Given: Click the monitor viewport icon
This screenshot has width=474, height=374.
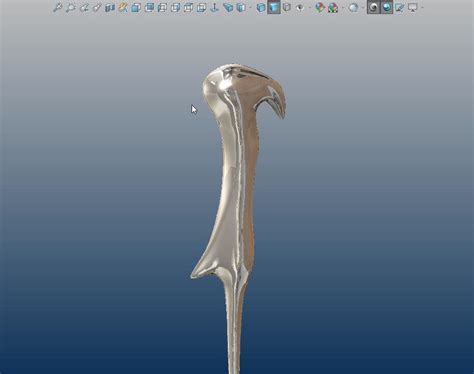Looking at the screenshot, I should click(413, 8).
